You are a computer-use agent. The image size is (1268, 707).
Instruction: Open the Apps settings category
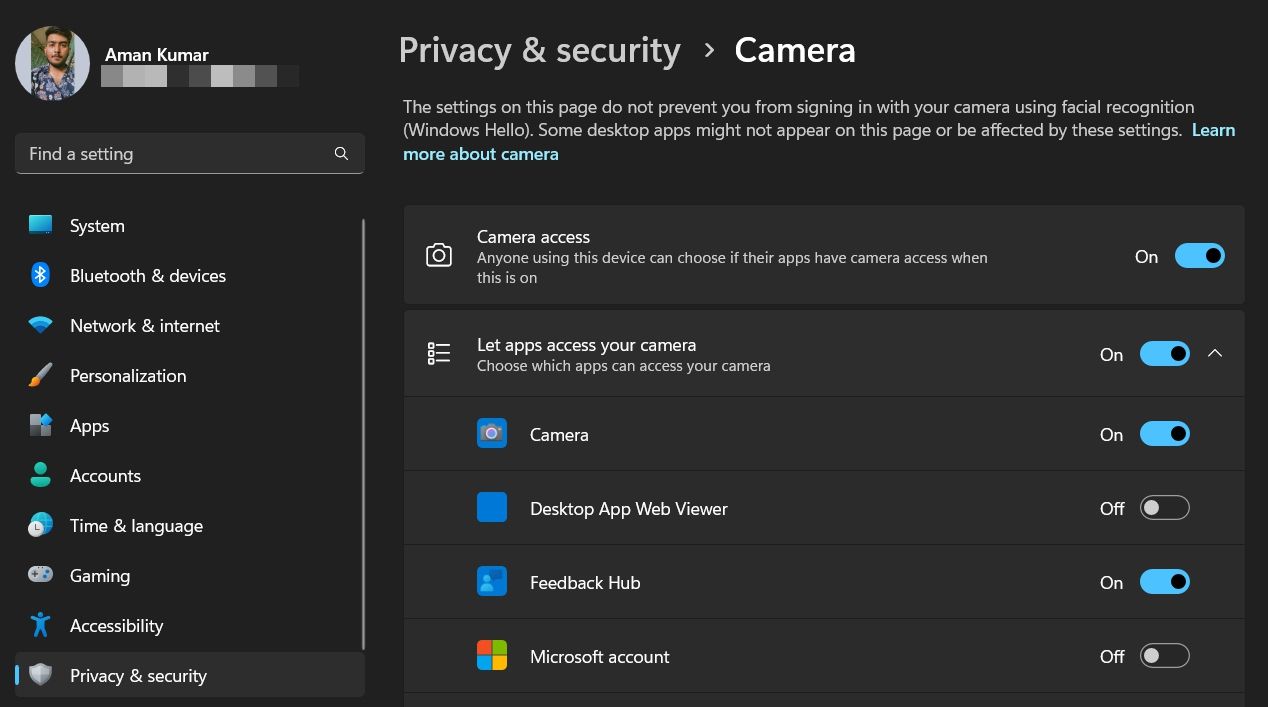point(190,426)
